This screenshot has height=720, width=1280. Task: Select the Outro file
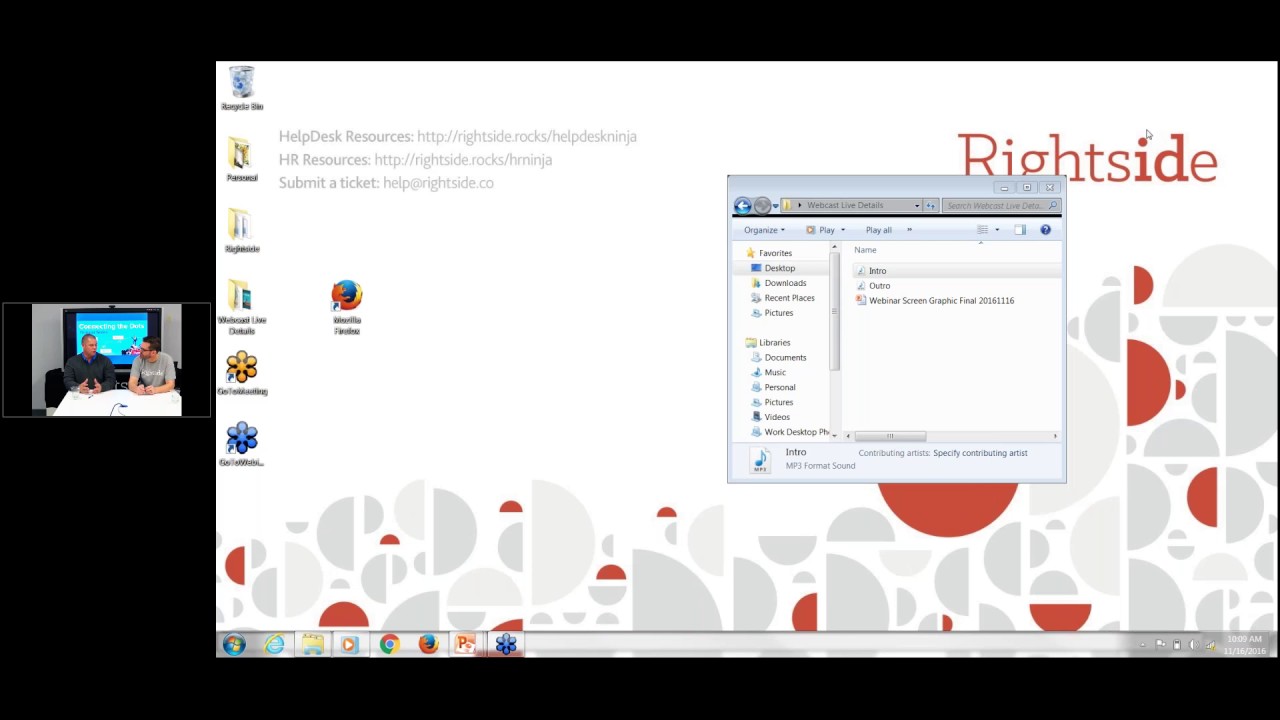coord(879,286)
